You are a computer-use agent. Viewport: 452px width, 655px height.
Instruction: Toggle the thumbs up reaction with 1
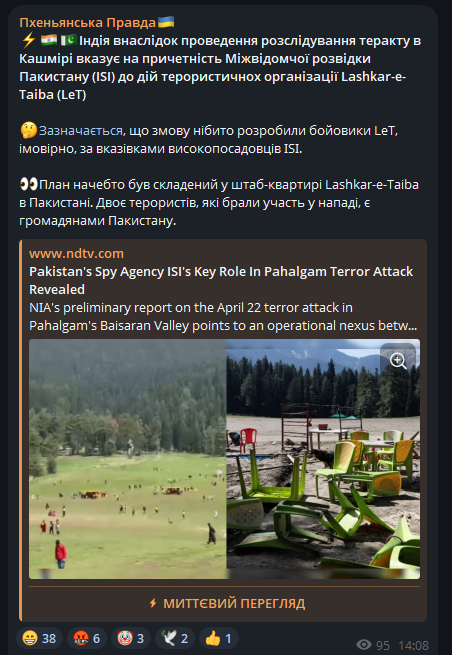[x=218, y=638]
